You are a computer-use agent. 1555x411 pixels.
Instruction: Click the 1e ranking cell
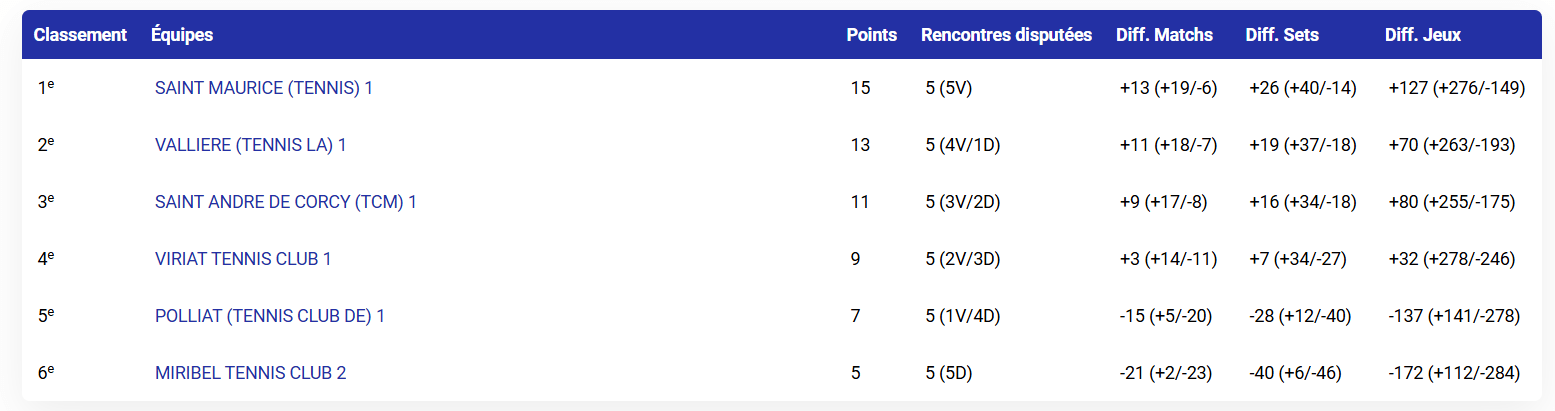click(x=45, y=88)
